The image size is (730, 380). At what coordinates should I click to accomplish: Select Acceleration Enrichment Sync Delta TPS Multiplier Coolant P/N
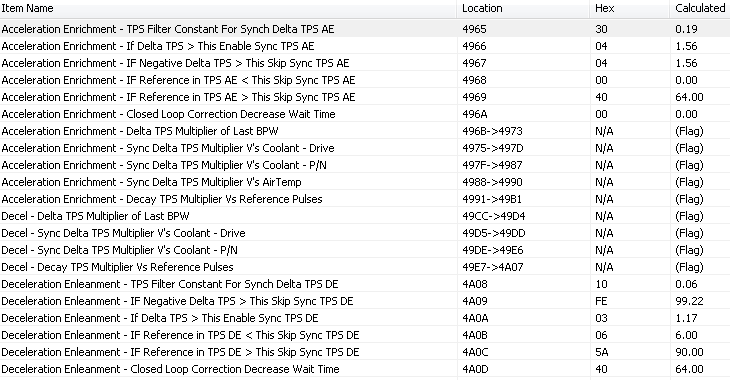tap(365, 165)
